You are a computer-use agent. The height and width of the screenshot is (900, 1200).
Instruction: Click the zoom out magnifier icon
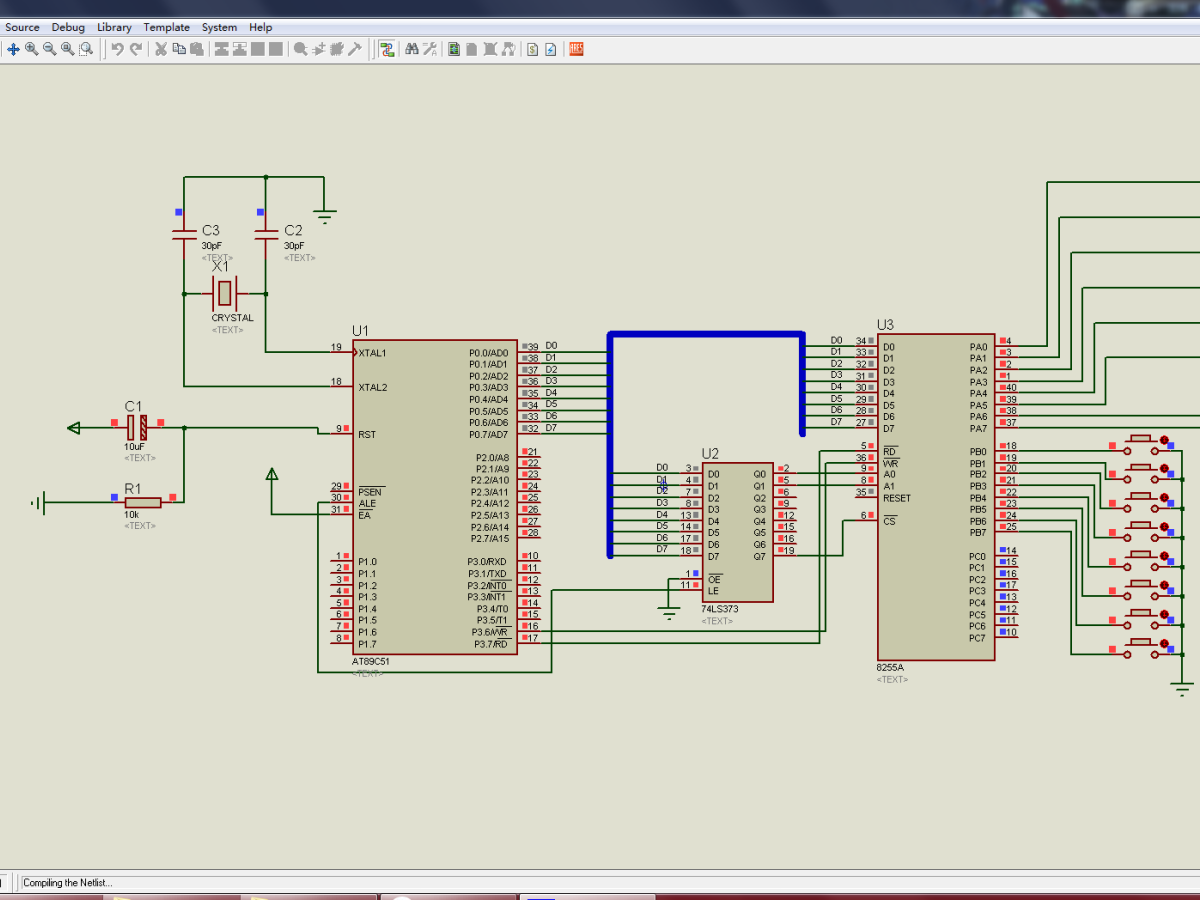pos(49,49)
